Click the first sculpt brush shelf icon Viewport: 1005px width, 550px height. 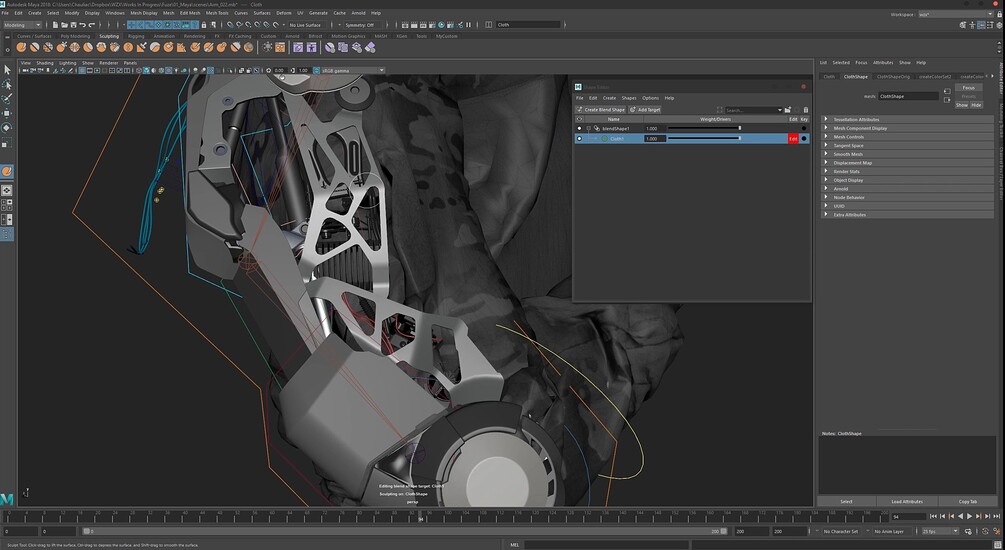(x=21, y=47)
